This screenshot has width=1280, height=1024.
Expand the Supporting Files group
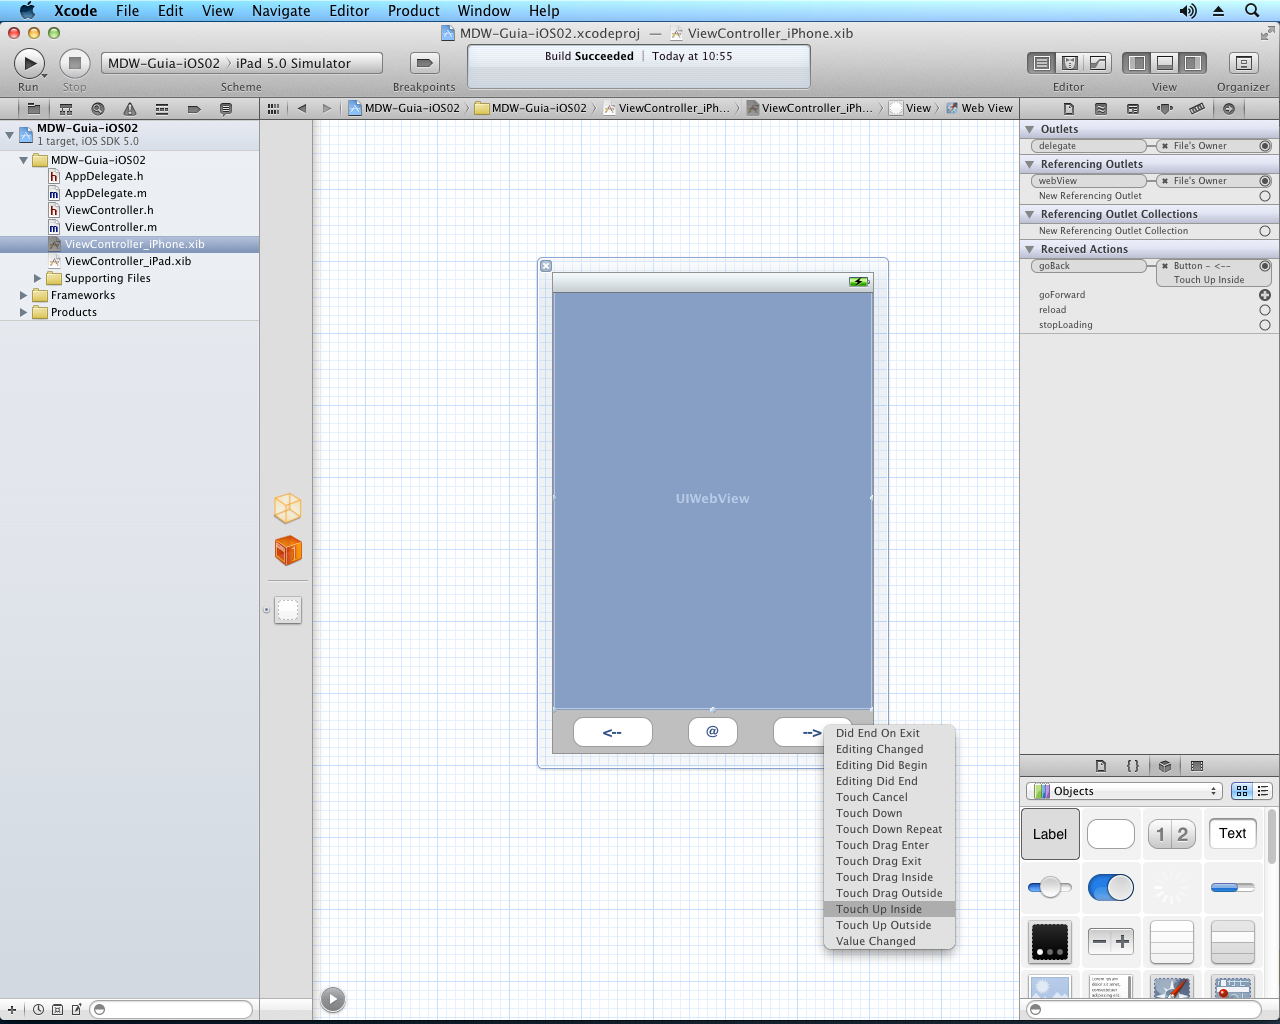pyautogui.click(x=38, y=279)
